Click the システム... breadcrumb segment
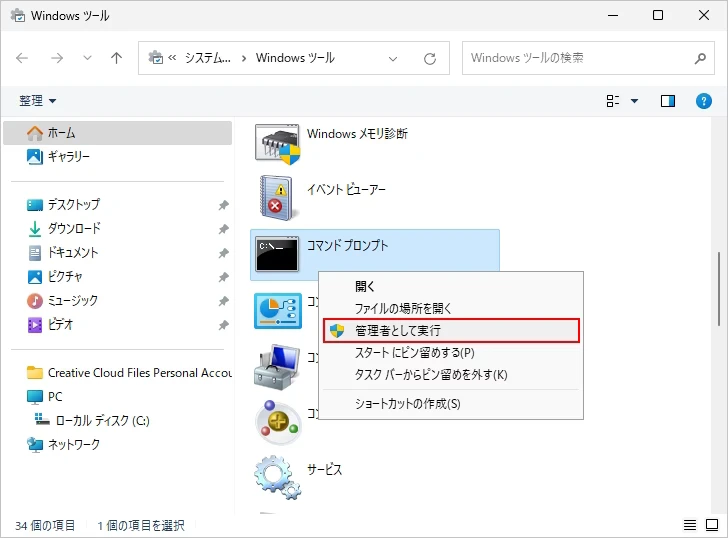The image size is (728, 538). [x=208, y=58]
